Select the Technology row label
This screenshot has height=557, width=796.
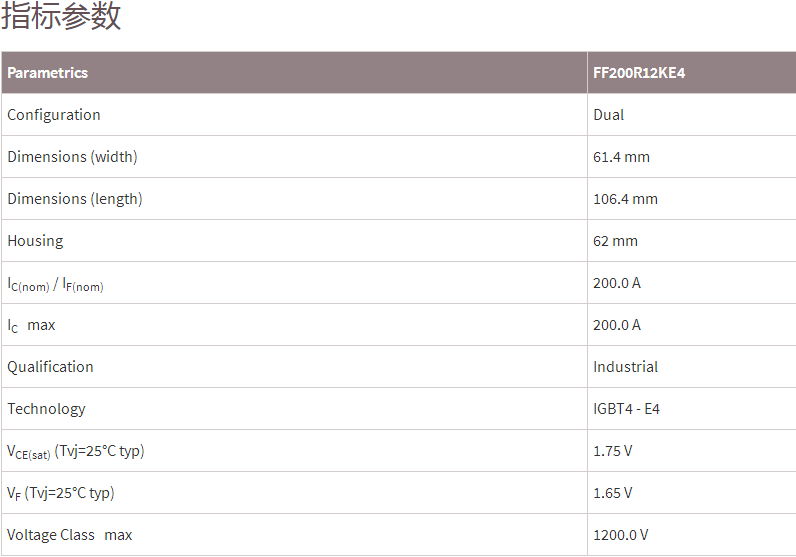click(46, 409)
